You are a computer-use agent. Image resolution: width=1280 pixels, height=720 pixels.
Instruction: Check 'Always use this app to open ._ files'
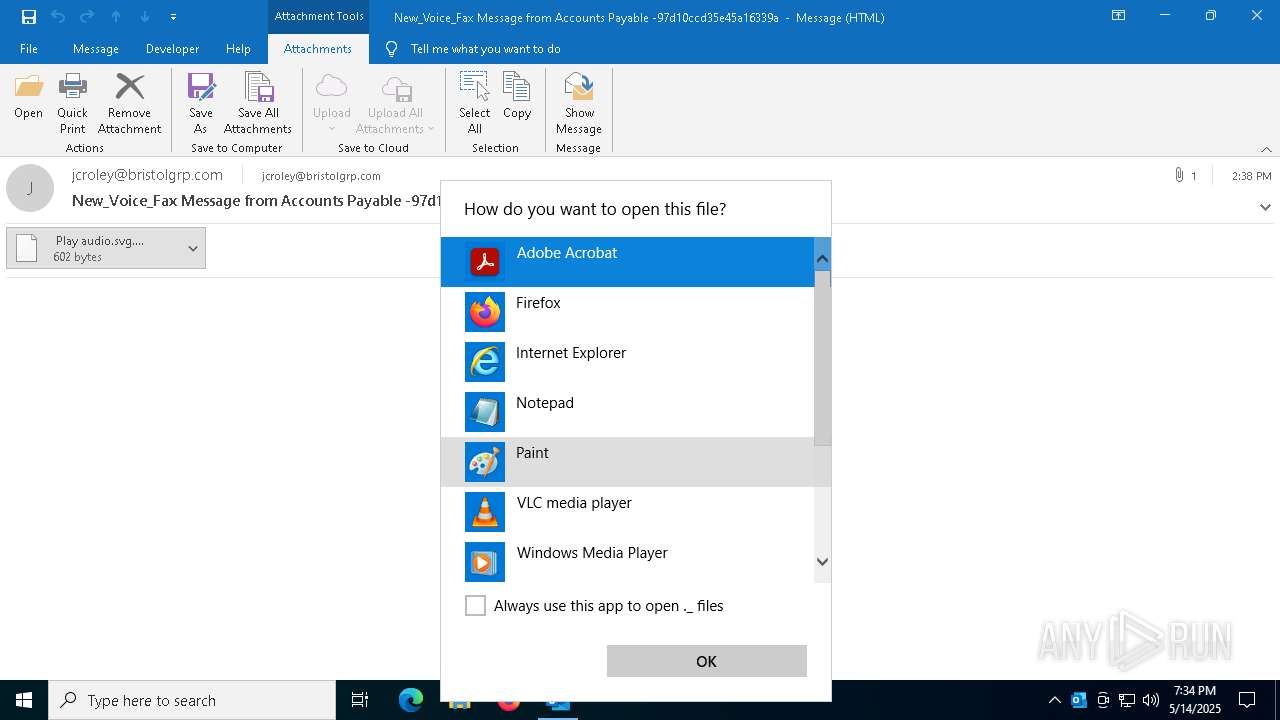[475, 606]
